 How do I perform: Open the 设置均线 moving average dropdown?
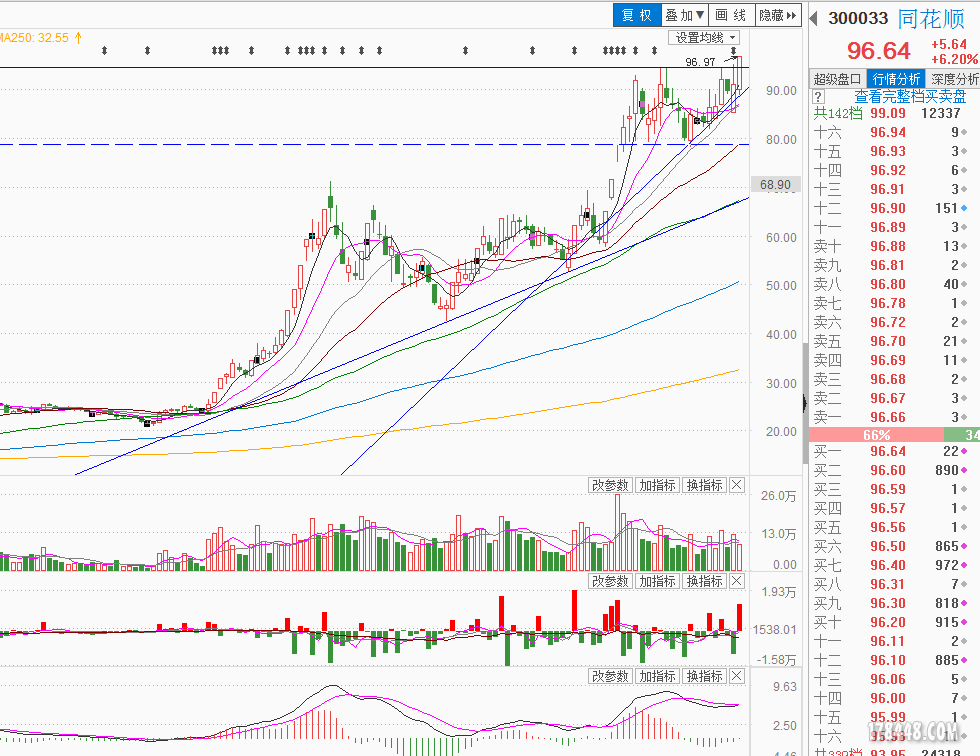pos(704,37)
